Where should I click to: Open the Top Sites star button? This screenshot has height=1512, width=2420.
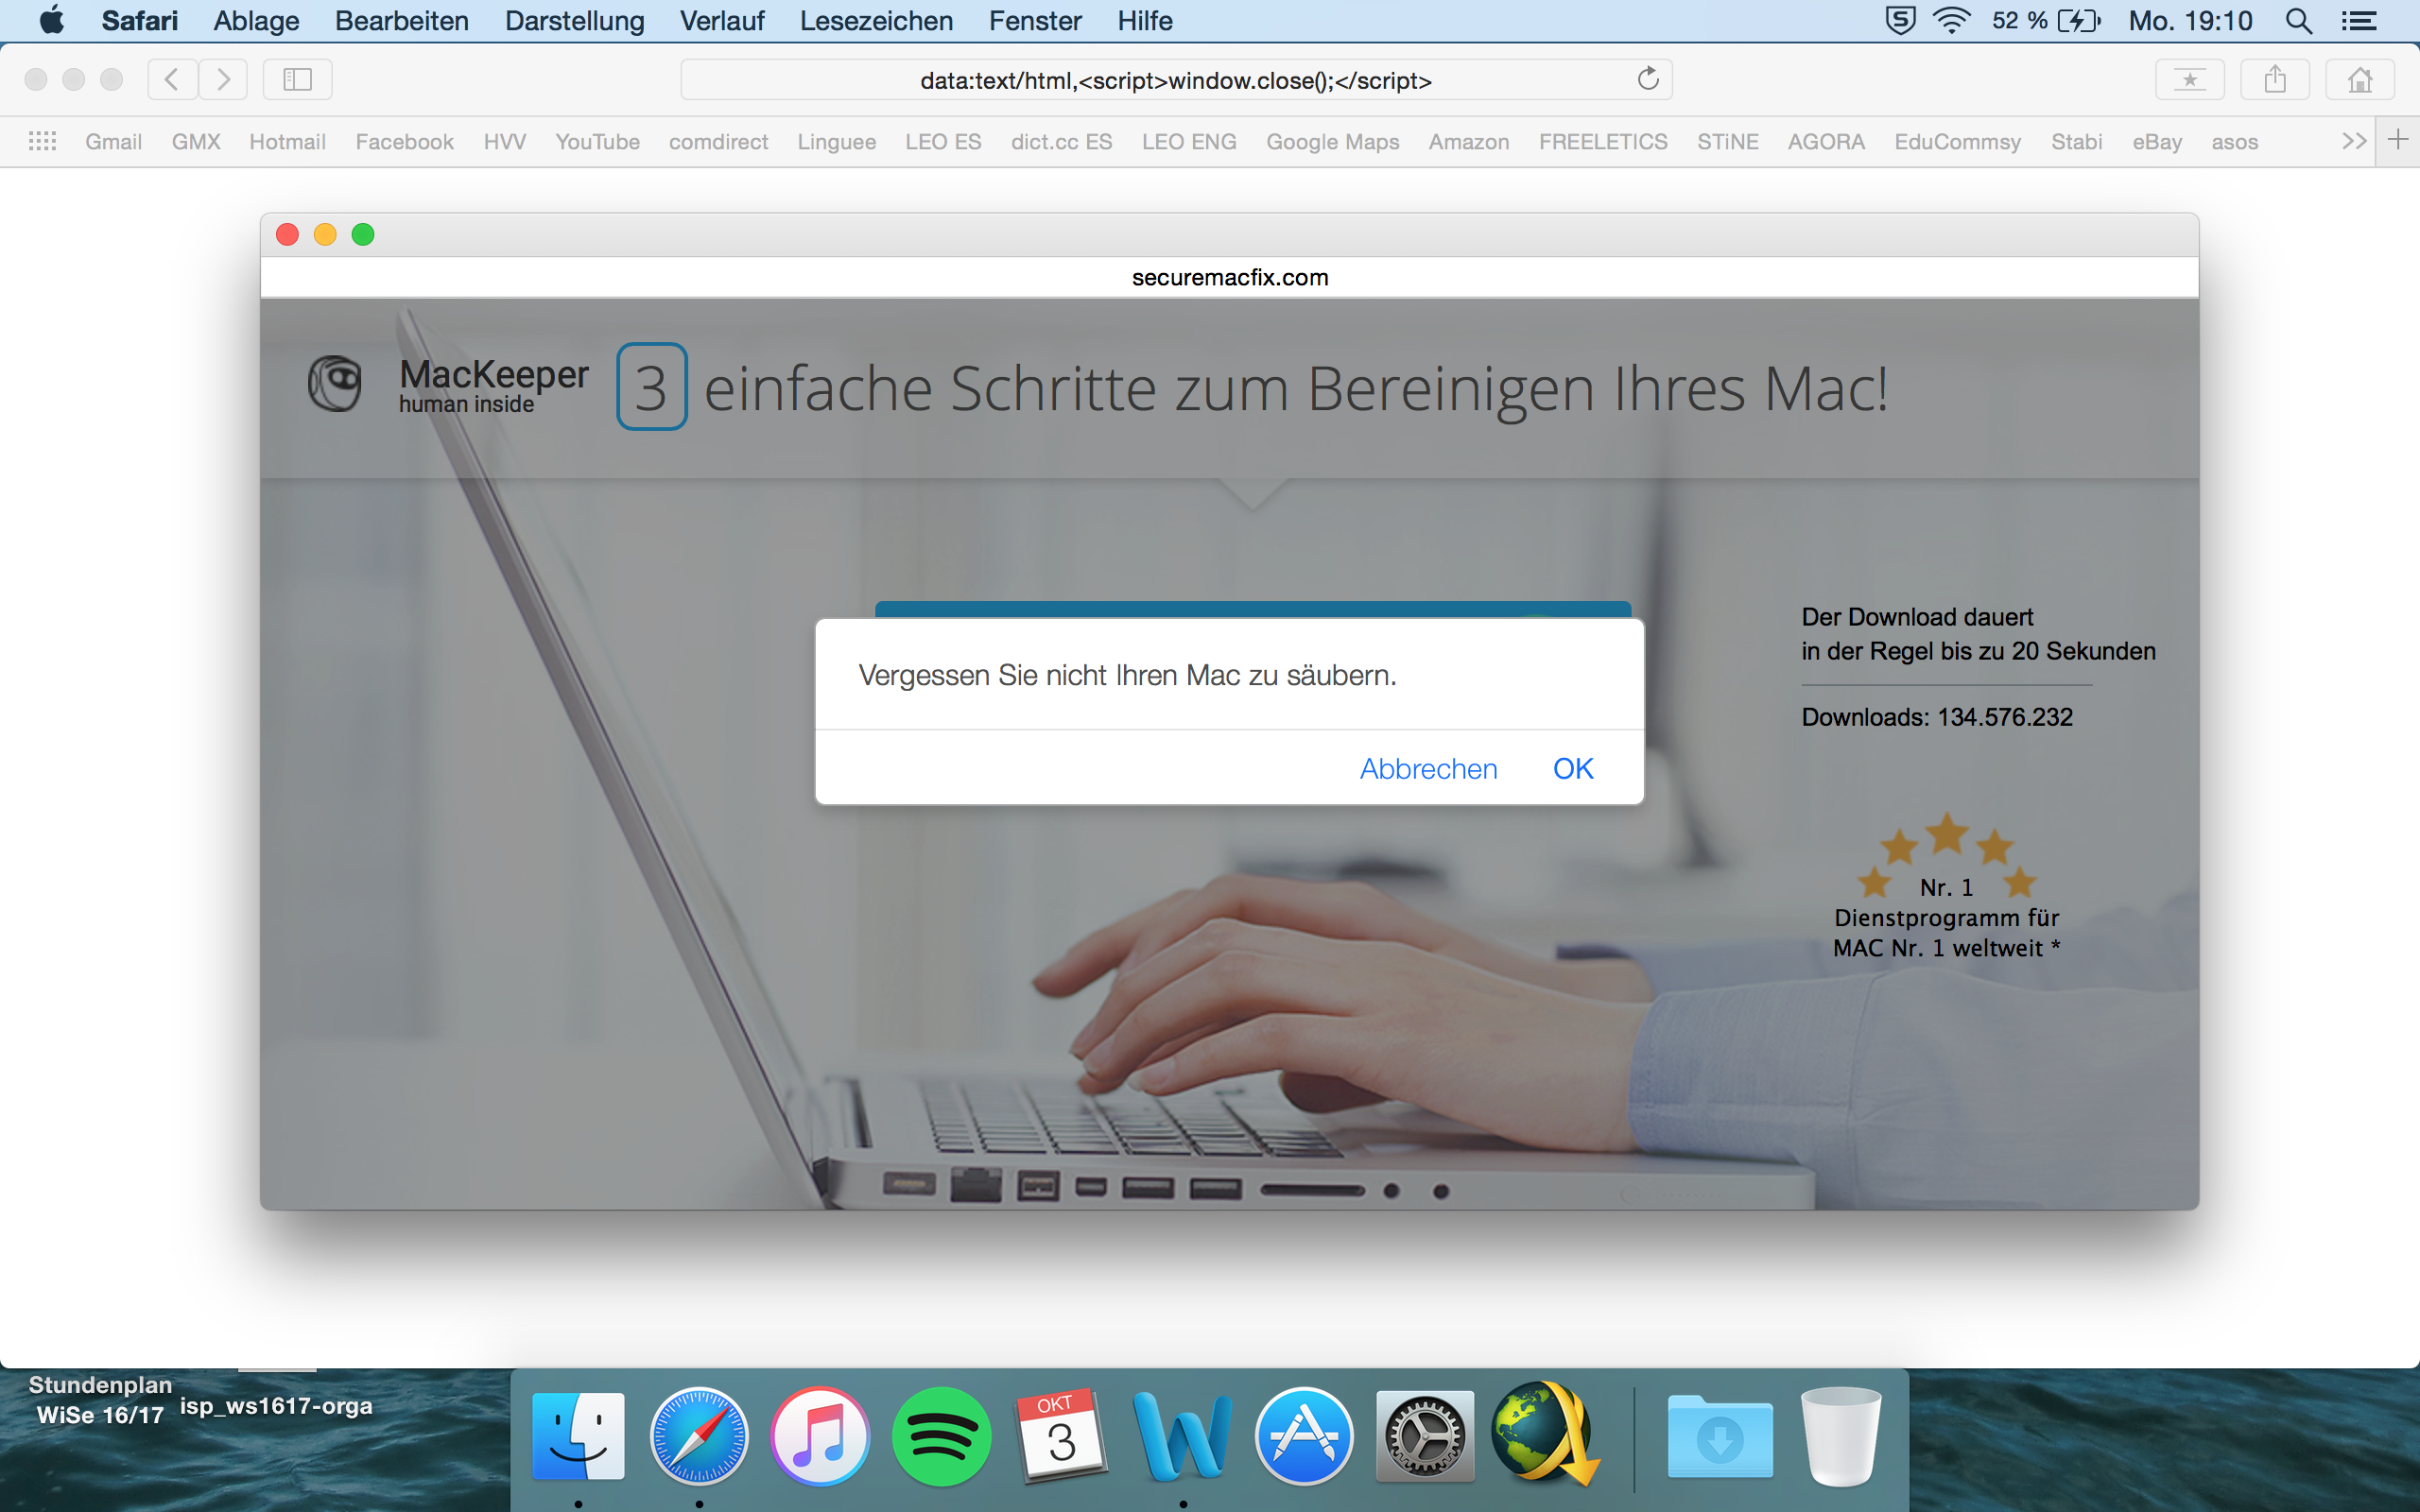tap(2189, 79)
